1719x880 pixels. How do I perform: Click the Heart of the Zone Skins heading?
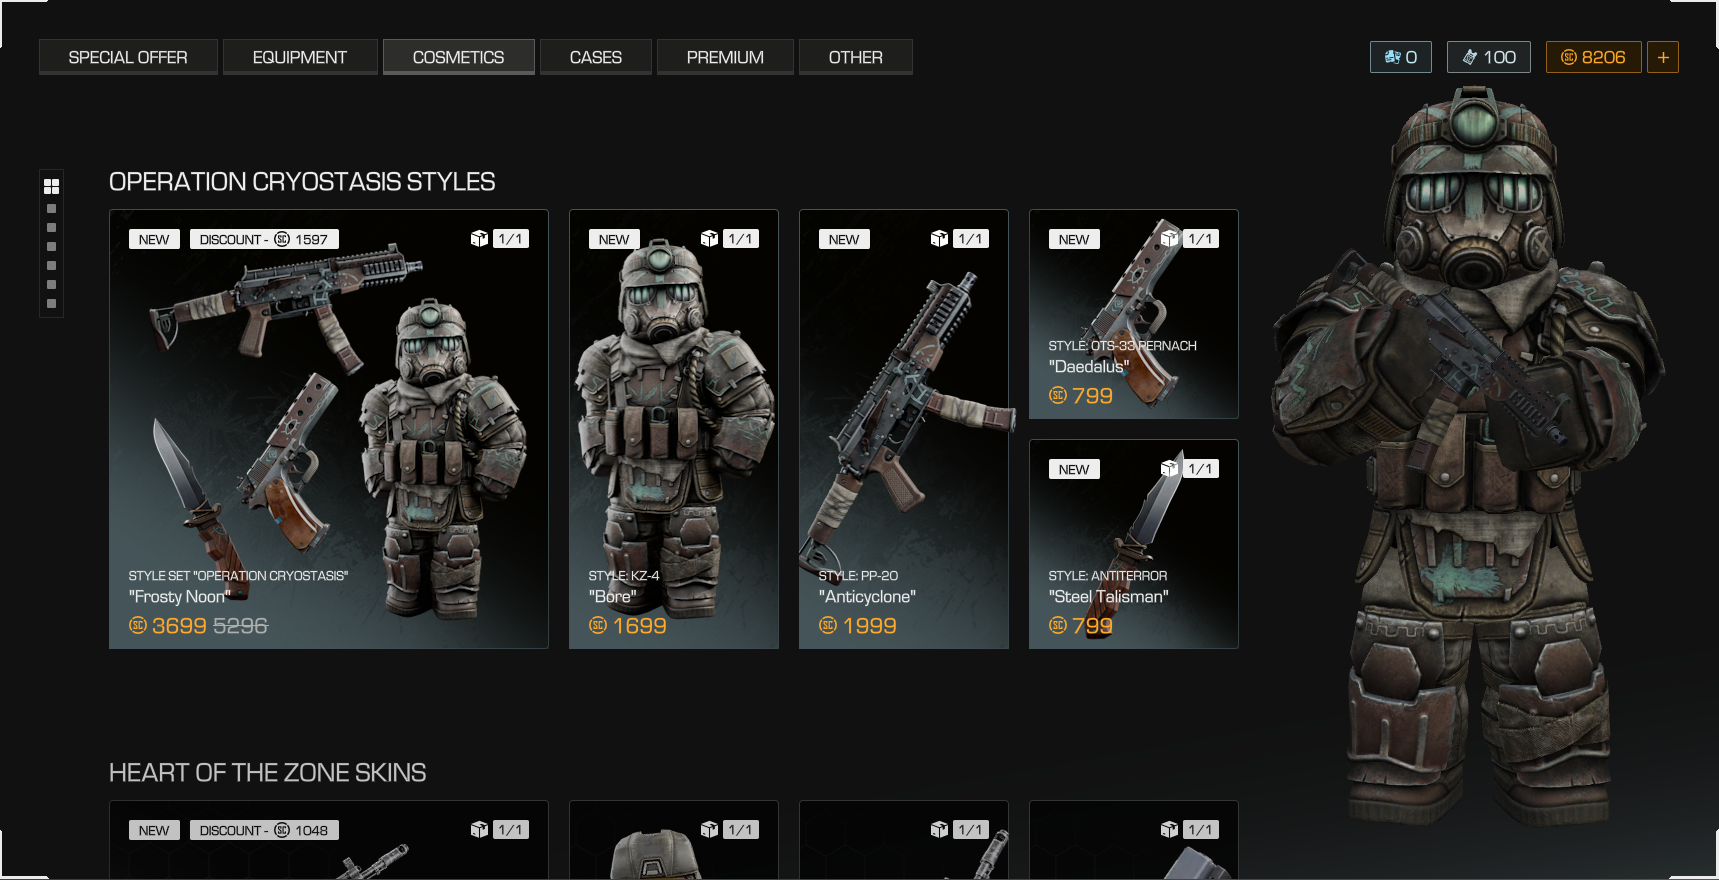[x=268, y=773]
